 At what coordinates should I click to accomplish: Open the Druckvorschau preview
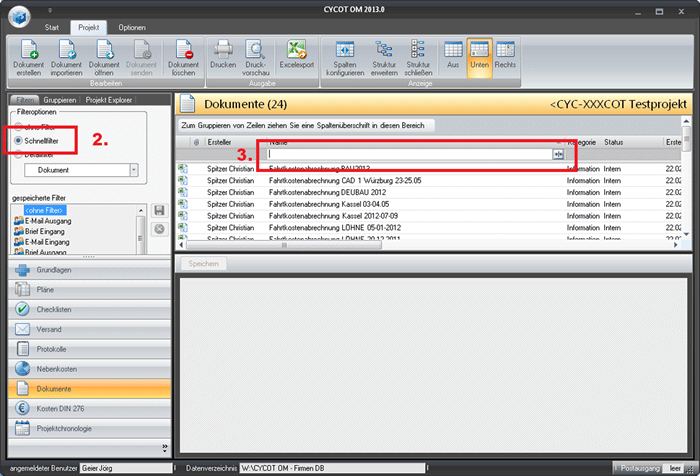(x=256, y=58)
